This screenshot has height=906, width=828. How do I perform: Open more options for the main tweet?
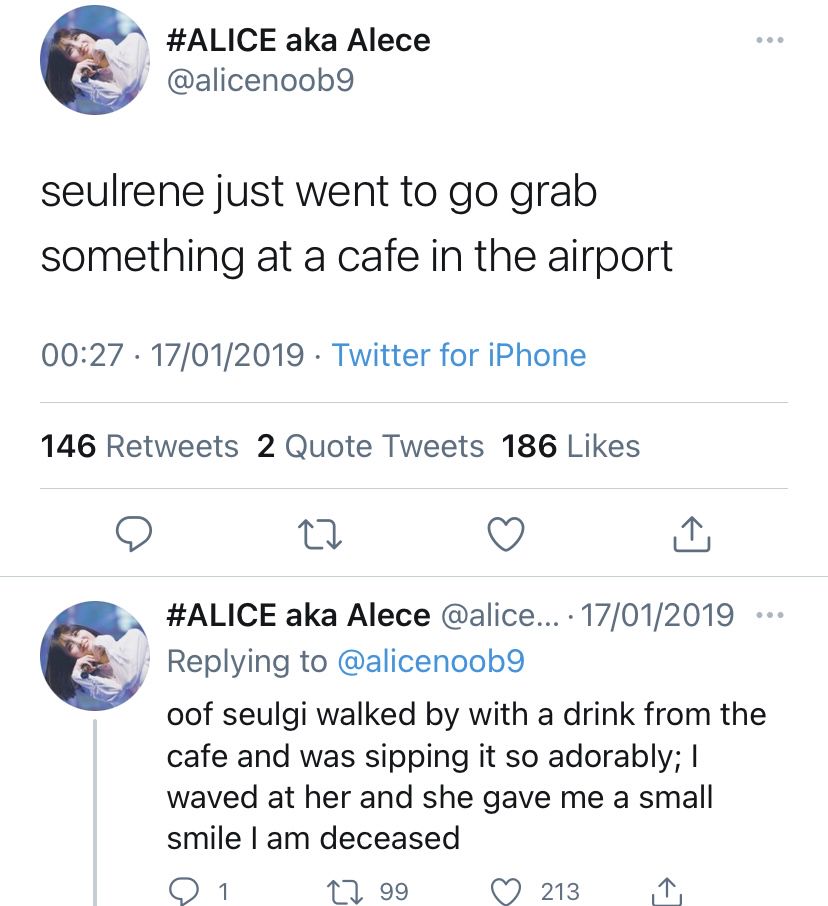769,41
